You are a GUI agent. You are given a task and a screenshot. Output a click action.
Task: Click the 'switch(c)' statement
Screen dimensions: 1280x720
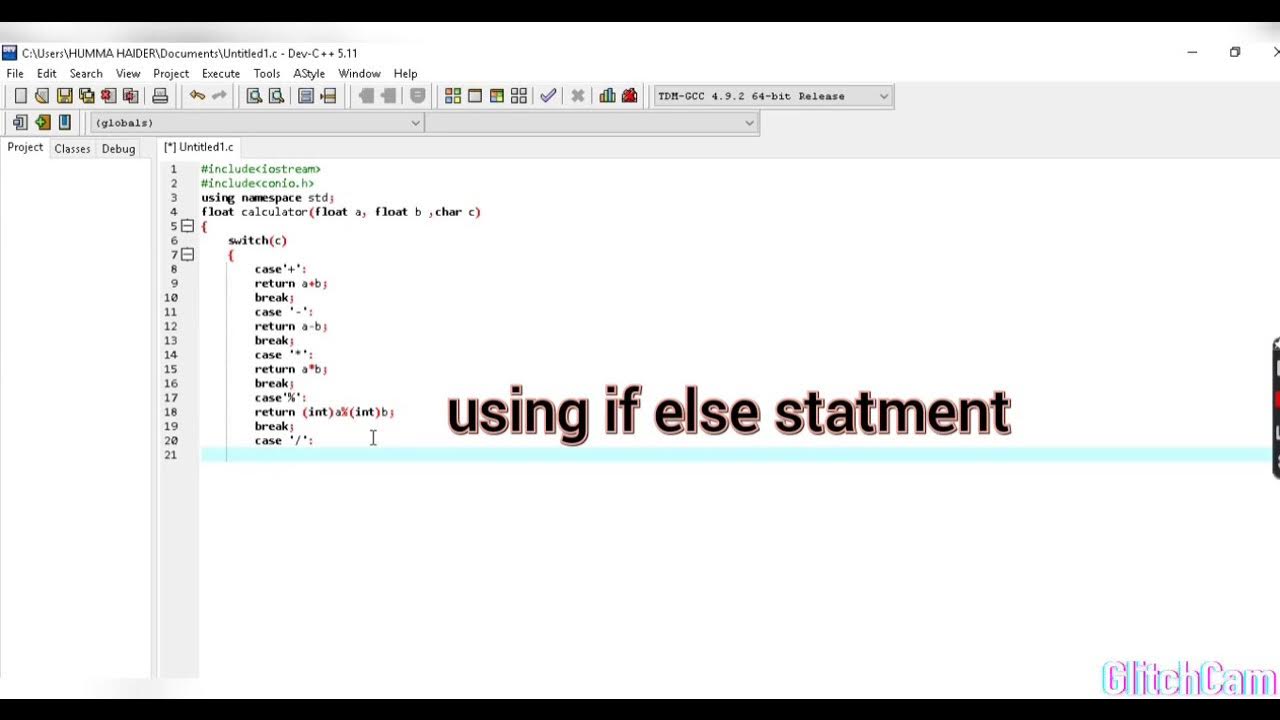[x=257, y=240]
